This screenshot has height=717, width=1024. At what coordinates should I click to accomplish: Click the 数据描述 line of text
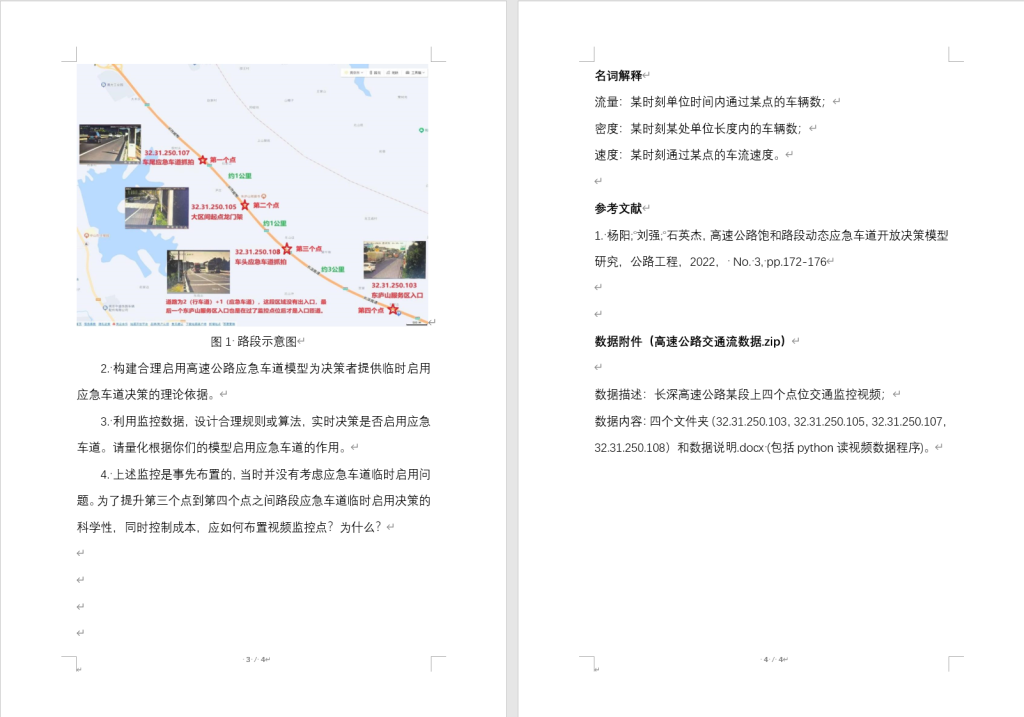click(x=740, y=394)
